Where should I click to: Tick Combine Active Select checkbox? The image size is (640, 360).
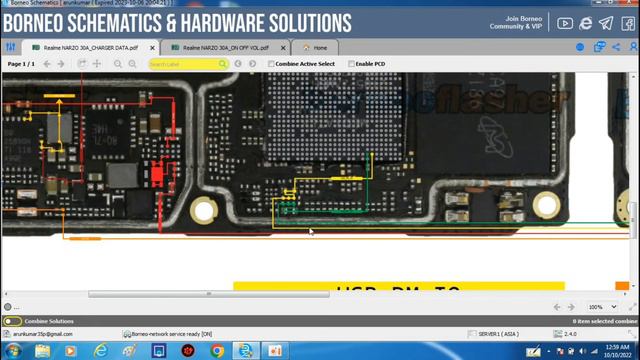pyautogui.click(x=271, y=64)
